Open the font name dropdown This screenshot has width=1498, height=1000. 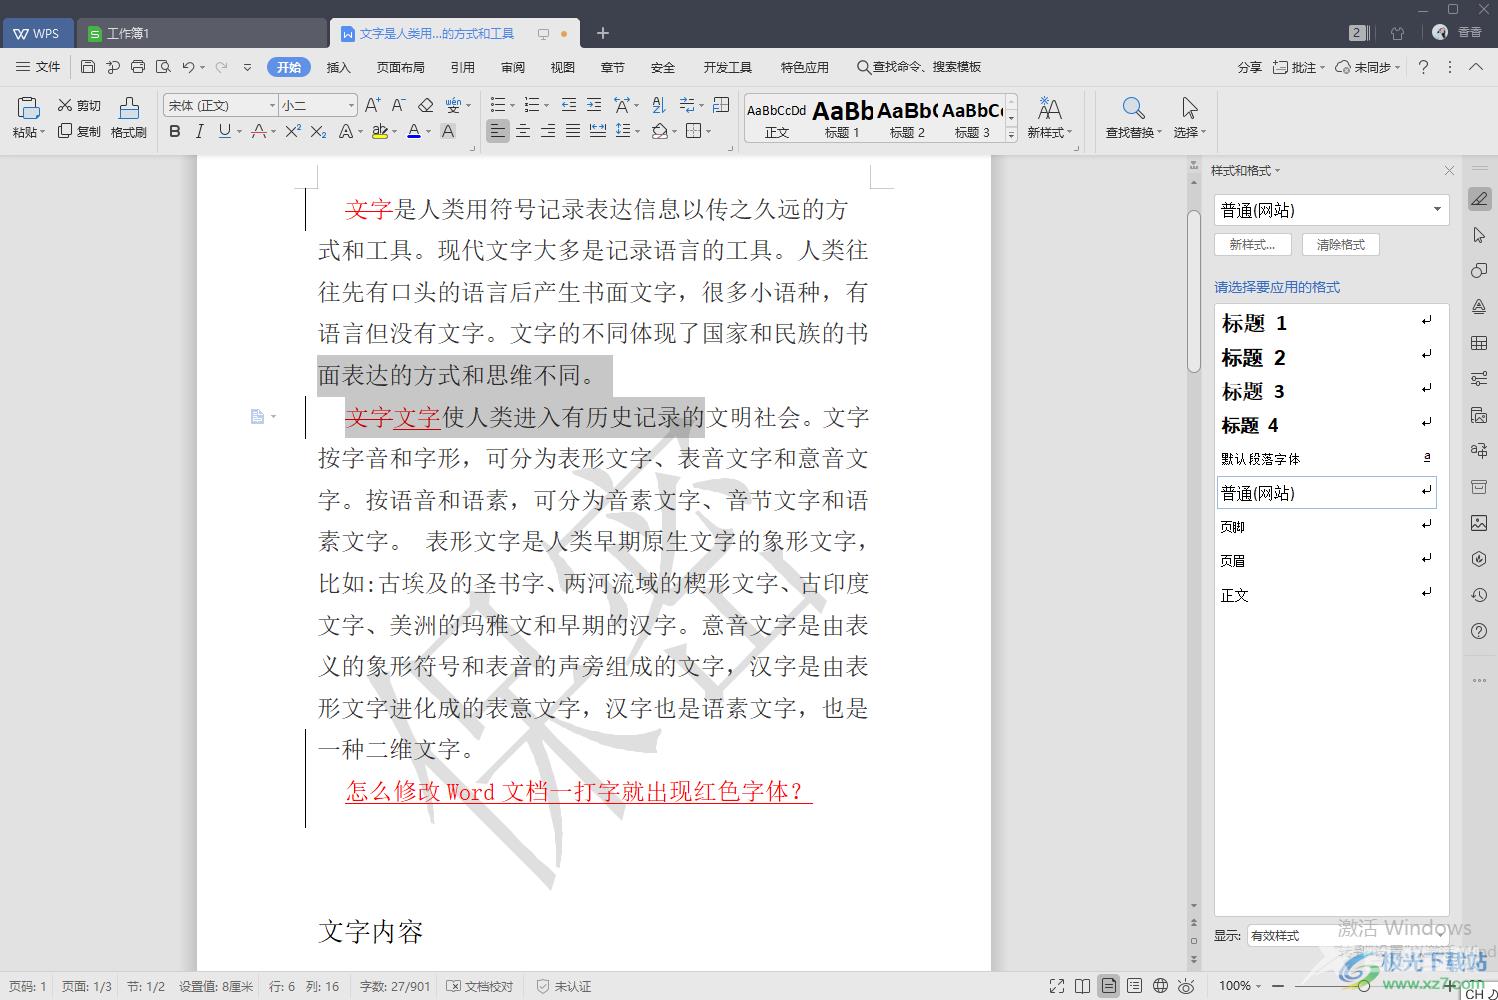pos(272,105)
